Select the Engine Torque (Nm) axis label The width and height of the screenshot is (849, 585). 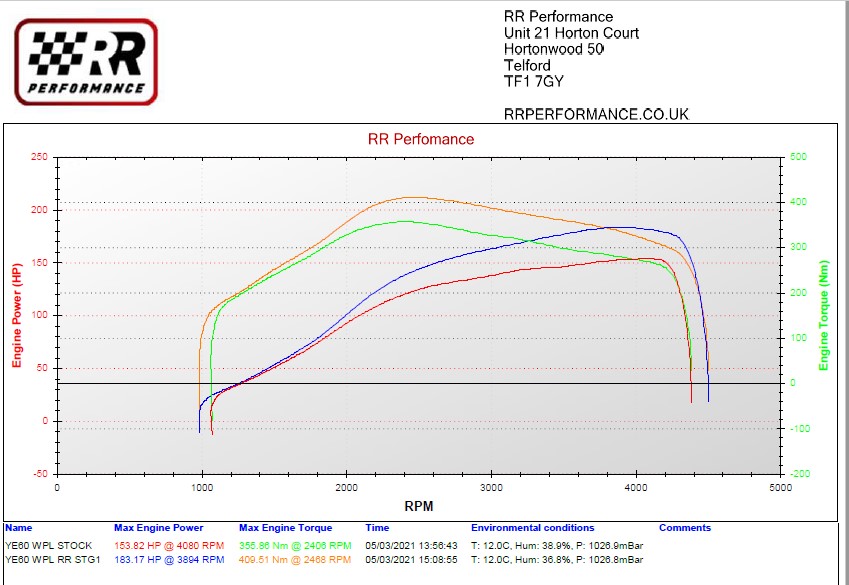(824, 316)
